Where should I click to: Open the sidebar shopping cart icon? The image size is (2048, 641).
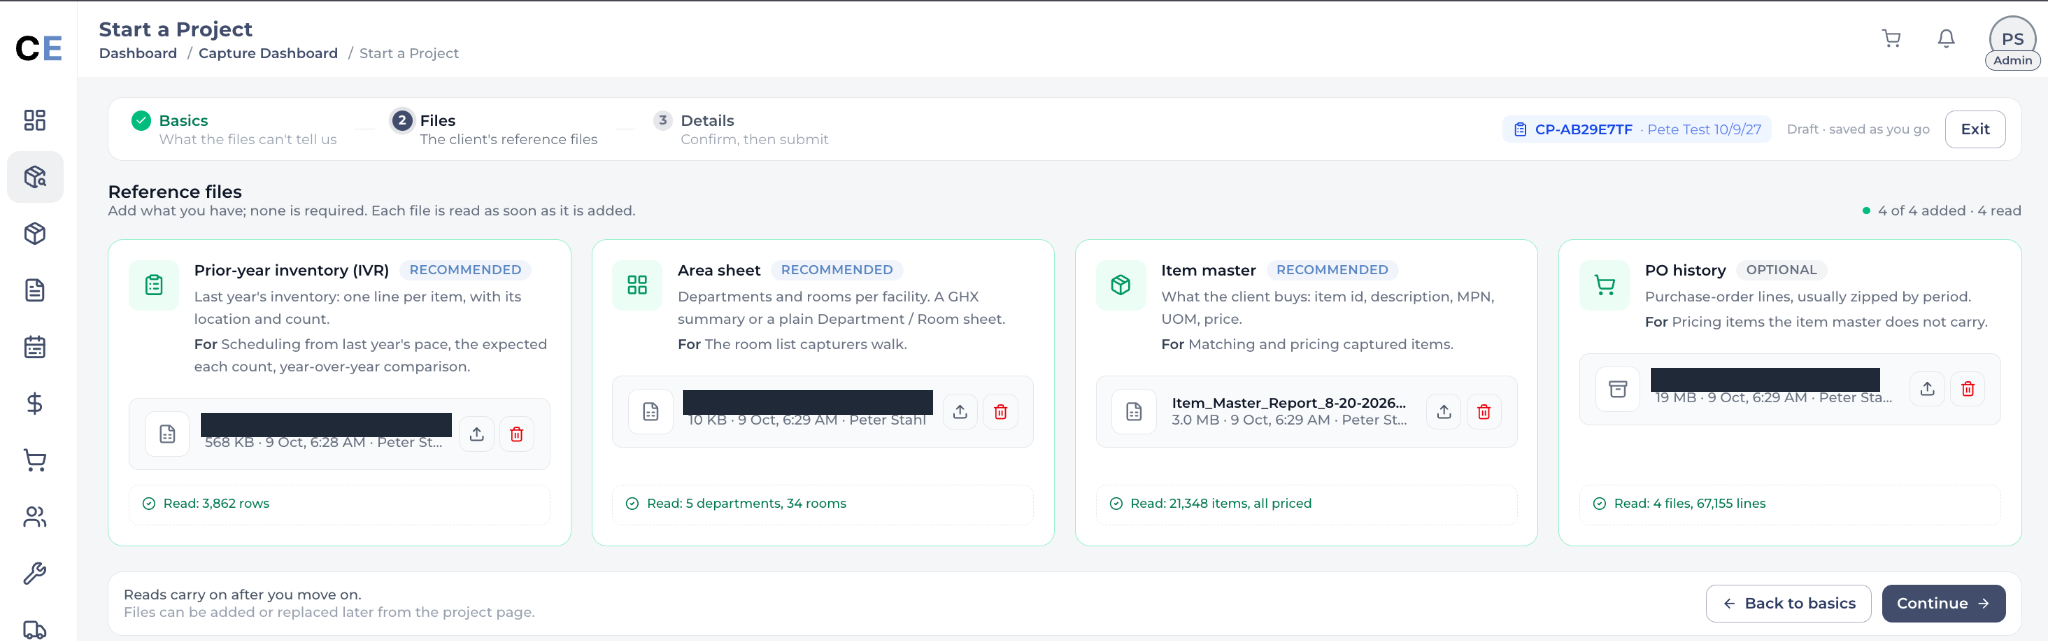(x=35, y=460)
